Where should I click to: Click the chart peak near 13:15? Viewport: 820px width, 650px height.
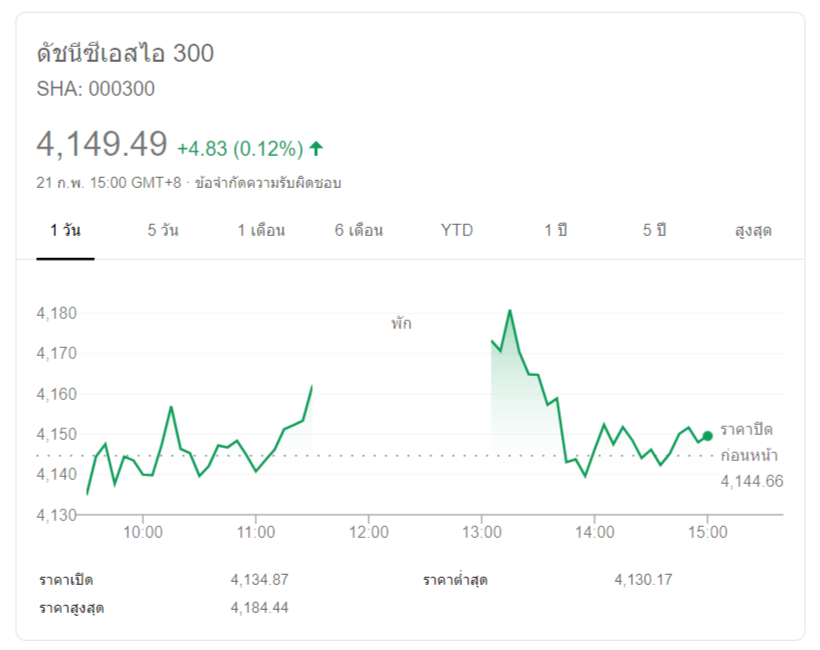coord(510,310)
